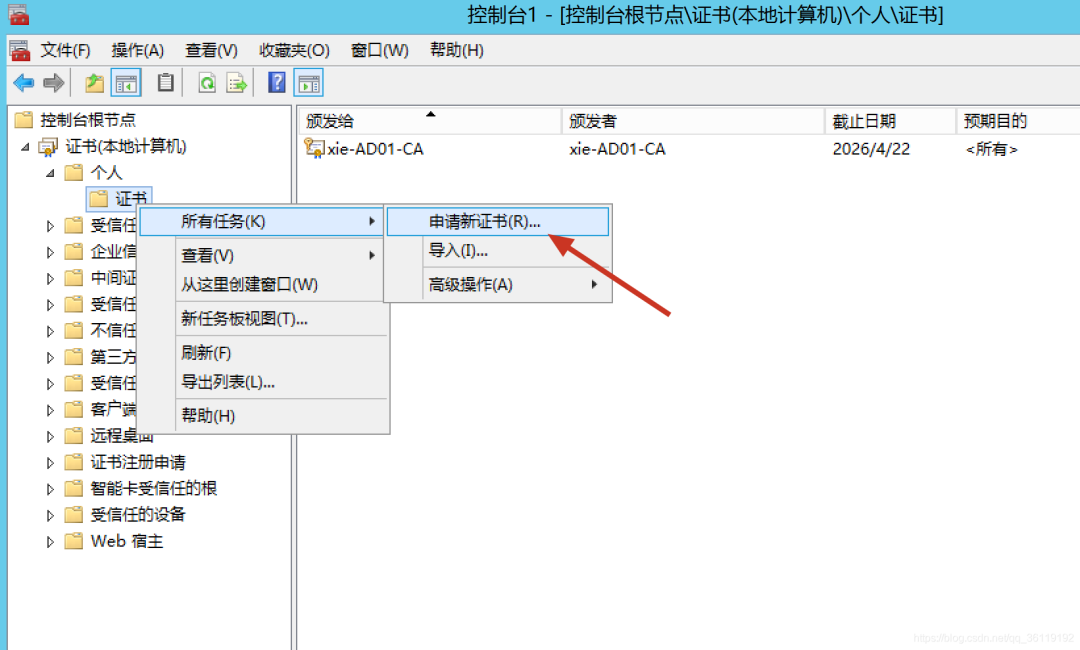The height and width of the screenshot is (650, 1080).
Task: Toggle the Show/Hide Action Pane icon
Action: 309,83
